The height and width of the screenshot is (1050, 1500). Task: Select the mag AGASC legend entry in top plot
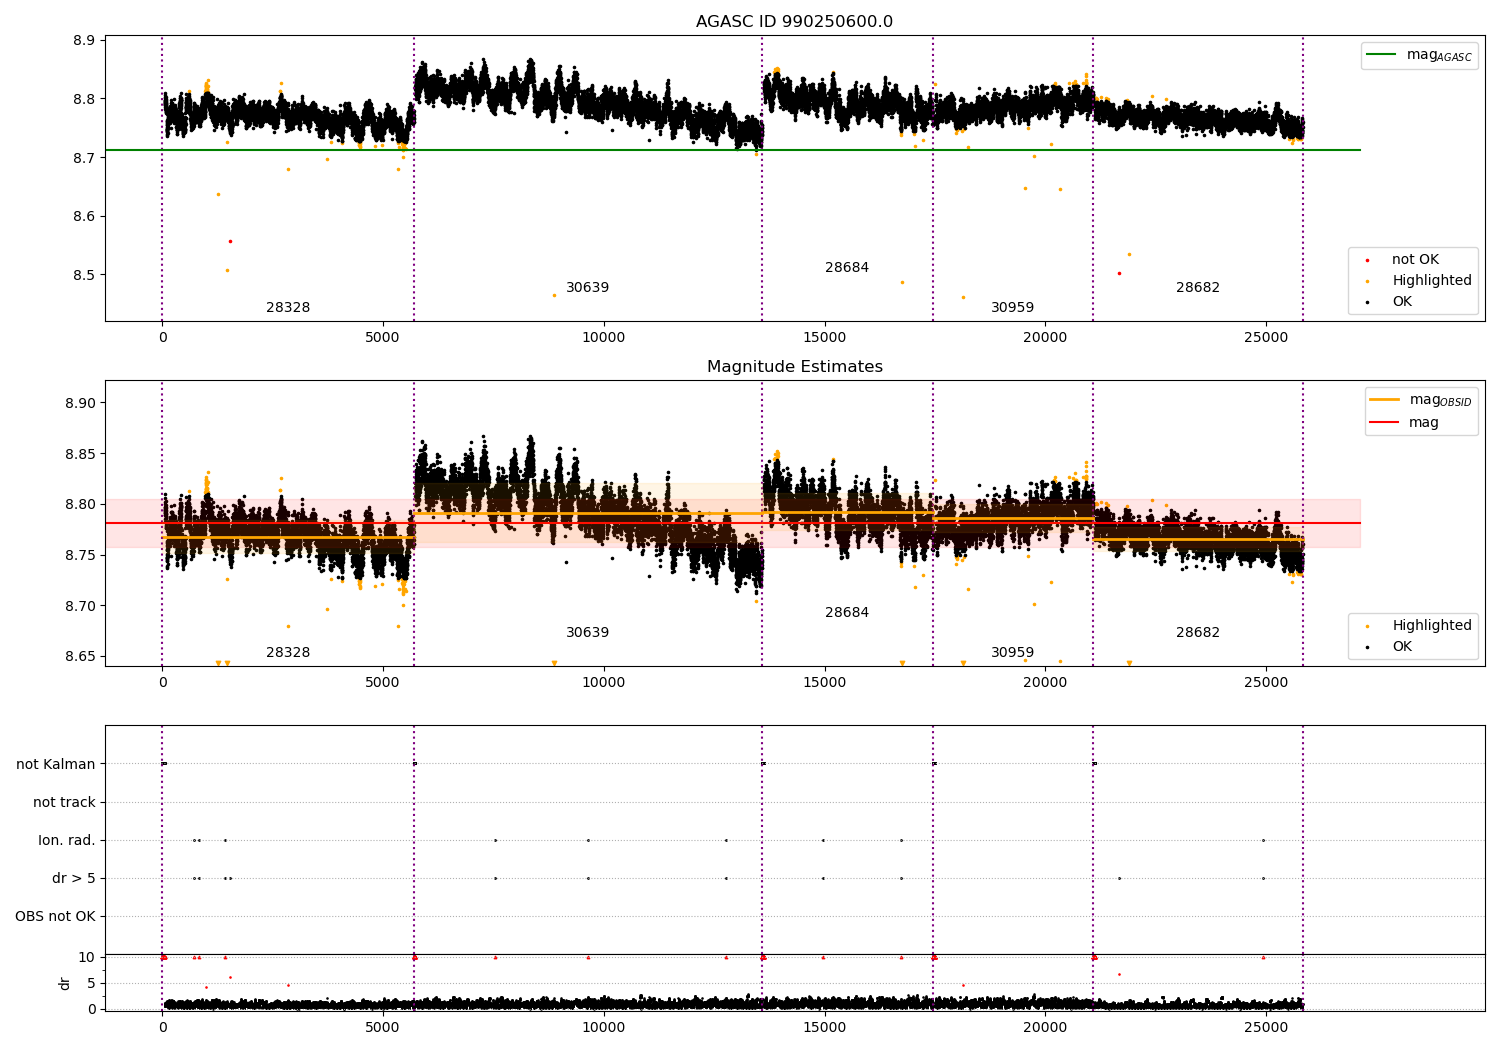[x=1419, y=55]
